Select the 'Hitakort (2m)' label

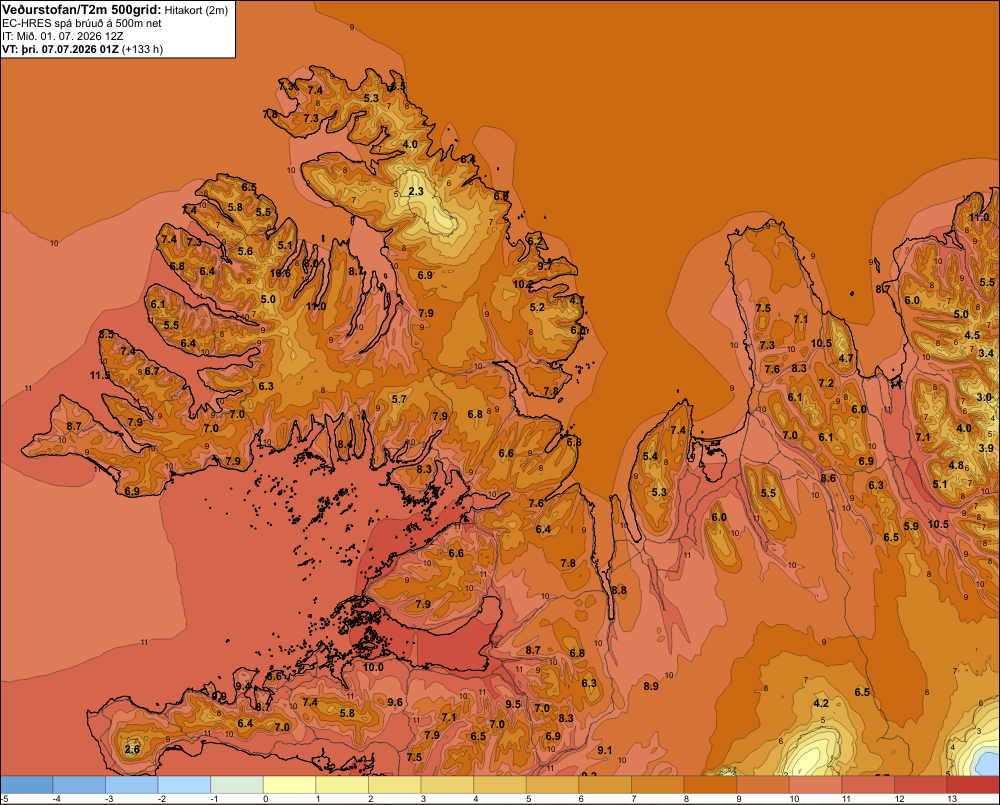click(x=196, y=10)
